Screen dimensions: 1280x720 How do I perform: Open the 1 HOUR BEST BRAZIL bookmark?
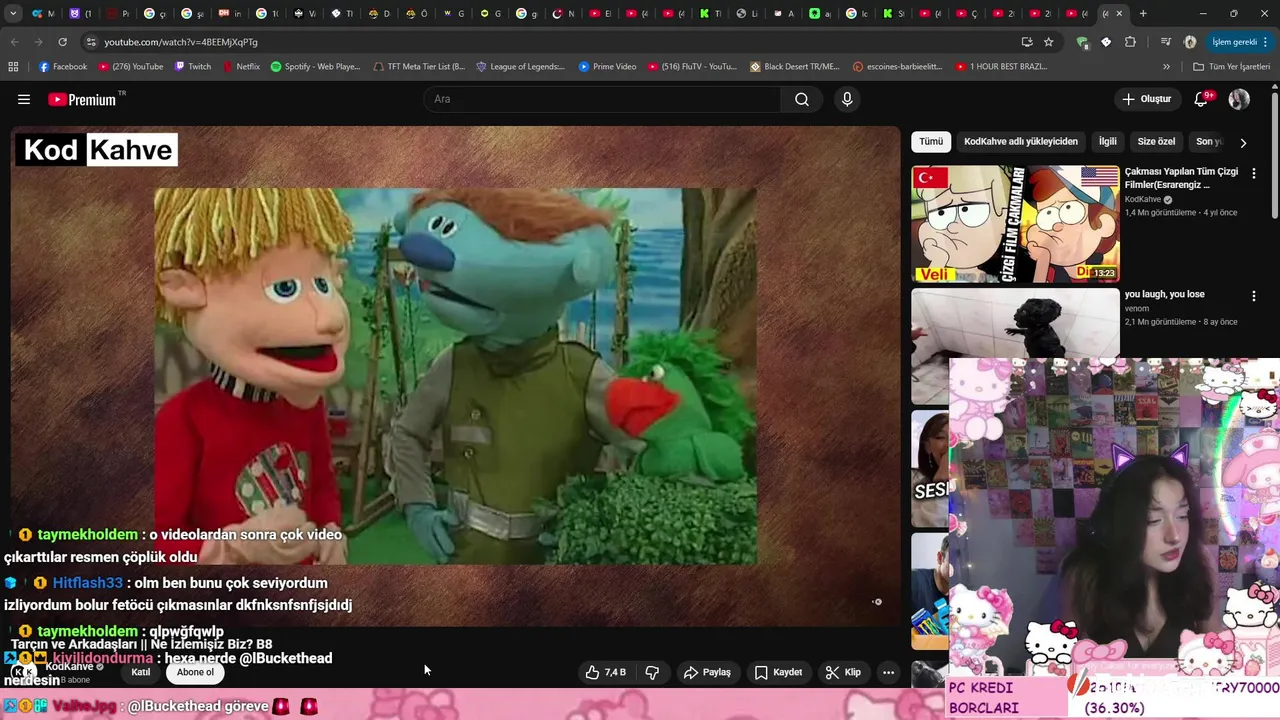point(1001,66)
